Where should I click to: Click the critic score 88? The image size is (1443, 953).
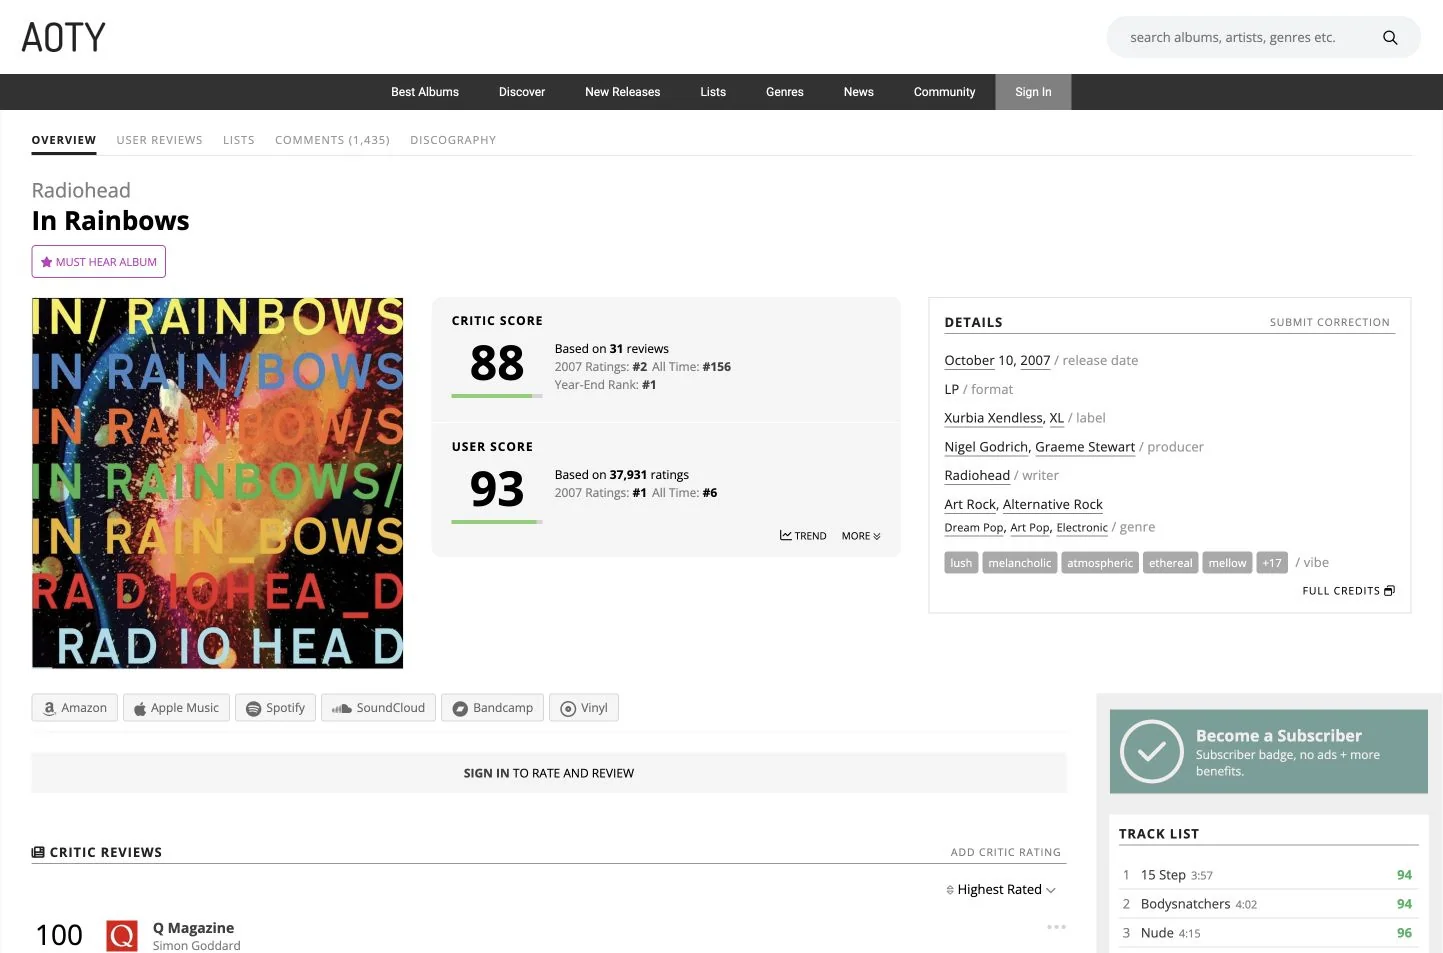(x=497, y=363)
